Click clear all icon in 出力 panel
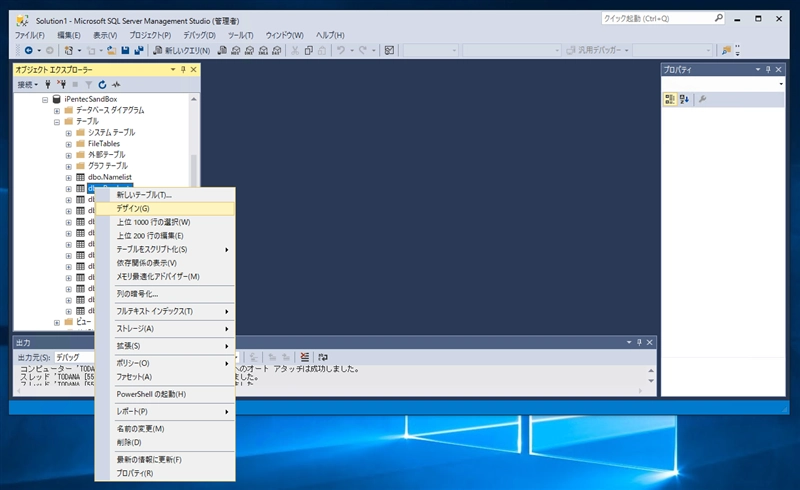Viewport: 800px width, 490px height. coord(305,357)
